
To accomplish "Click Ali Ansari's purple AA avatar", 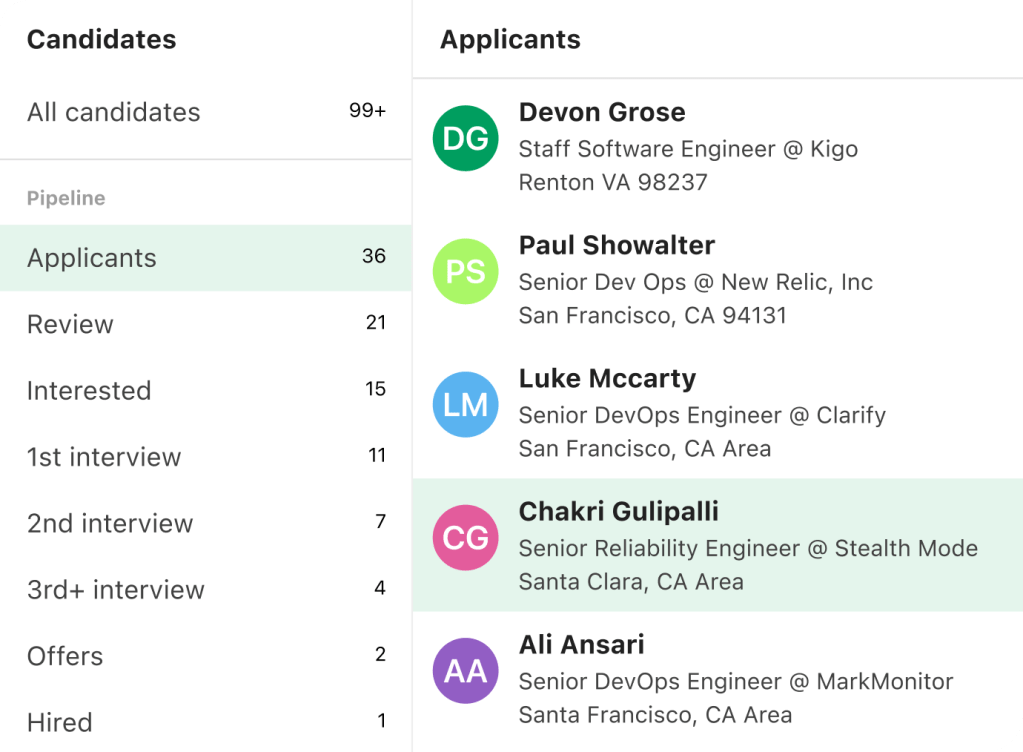I will click(465, 671).
